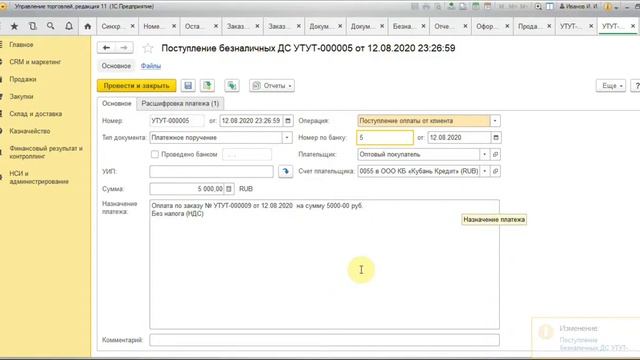Switch to the Расшифровка платежа (1) tab
Viewport: 640px width, 360px height.
180,104
